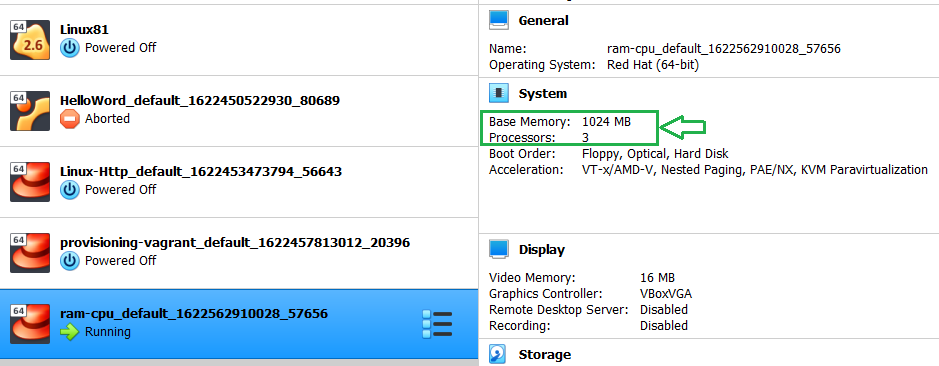The width and height of the screenshot is (939, 366).
Task: Click the HelloWord VM orange icon
Action: click(30, 111)
